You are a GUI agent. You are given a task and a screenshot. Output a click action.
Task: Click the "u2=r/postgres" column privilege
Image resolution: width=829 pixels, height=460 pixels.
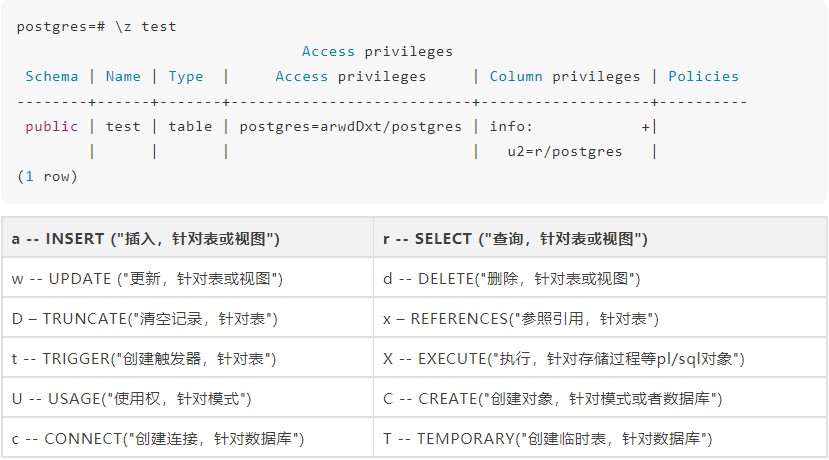pos(564,151)
